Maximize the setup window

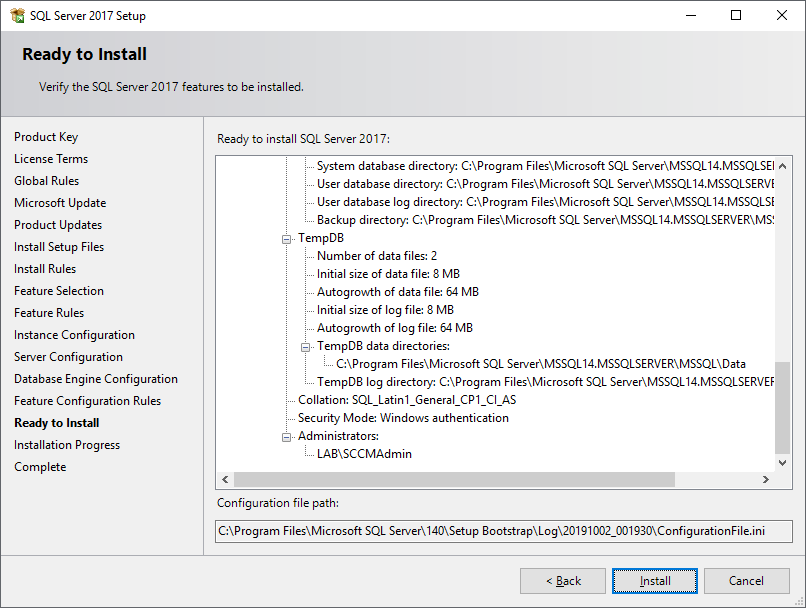[736, 15]
